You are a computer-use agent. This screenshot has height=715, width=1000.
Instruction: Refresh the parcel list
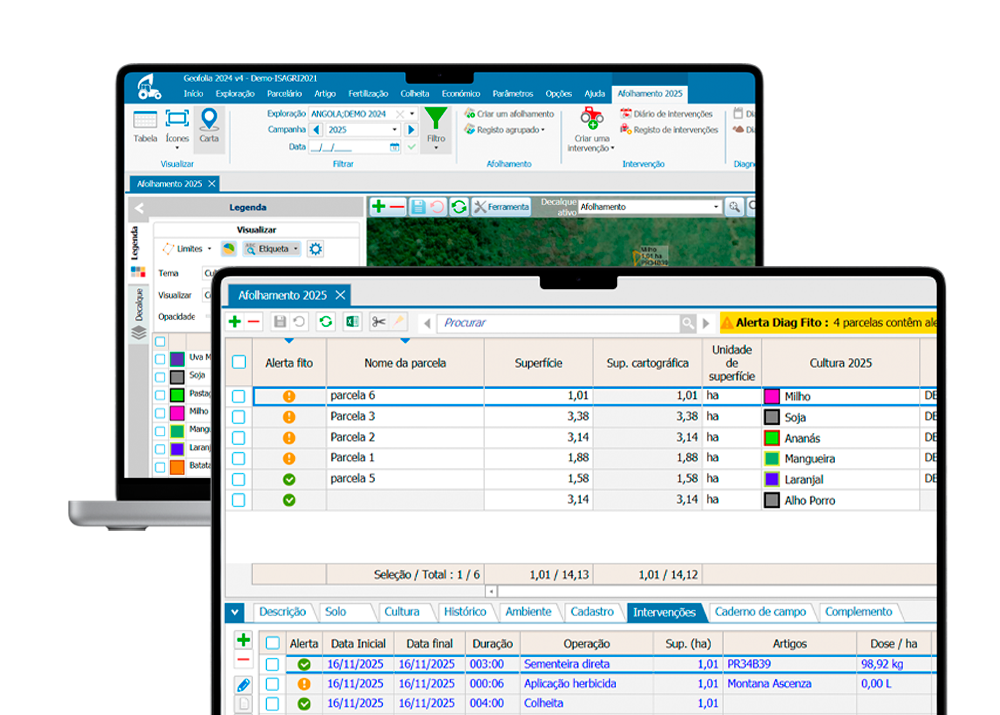[326, 320]
